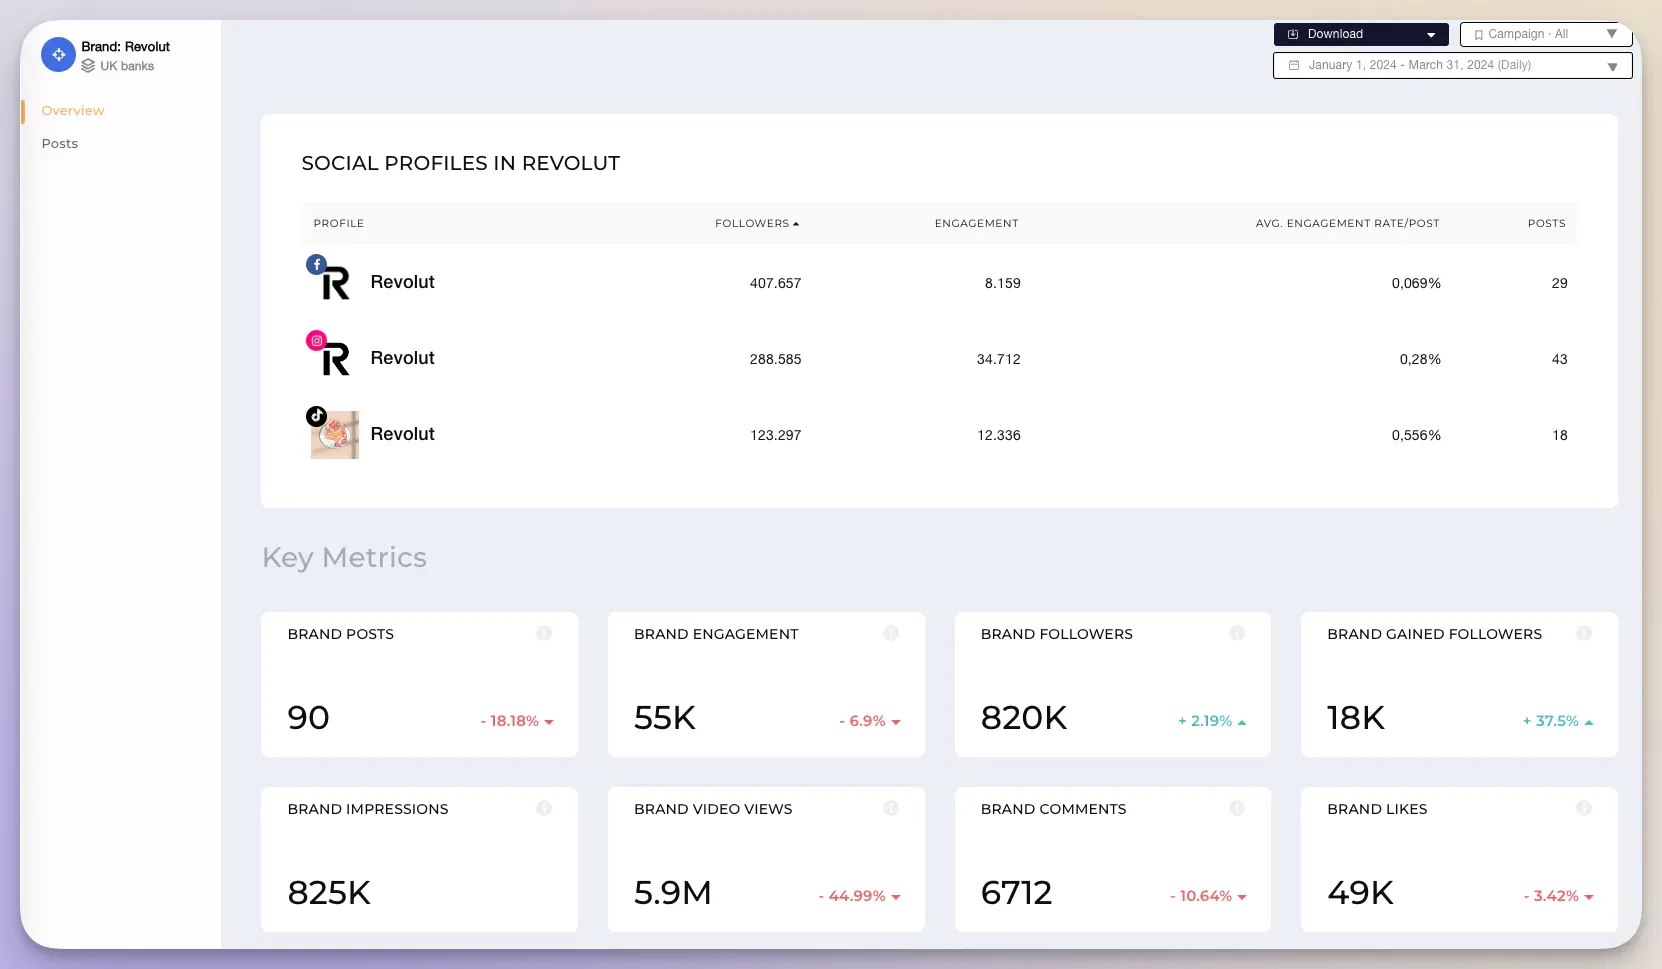
Task: Open info icon on Brand Impressions card
Action: (x=544, y=808)
